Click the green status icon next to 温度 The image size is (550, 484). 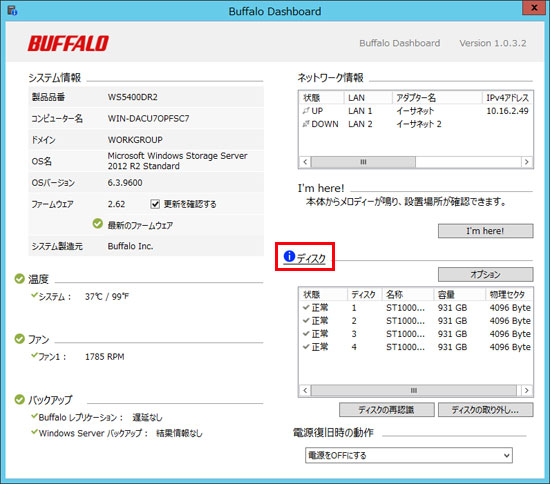20,279
